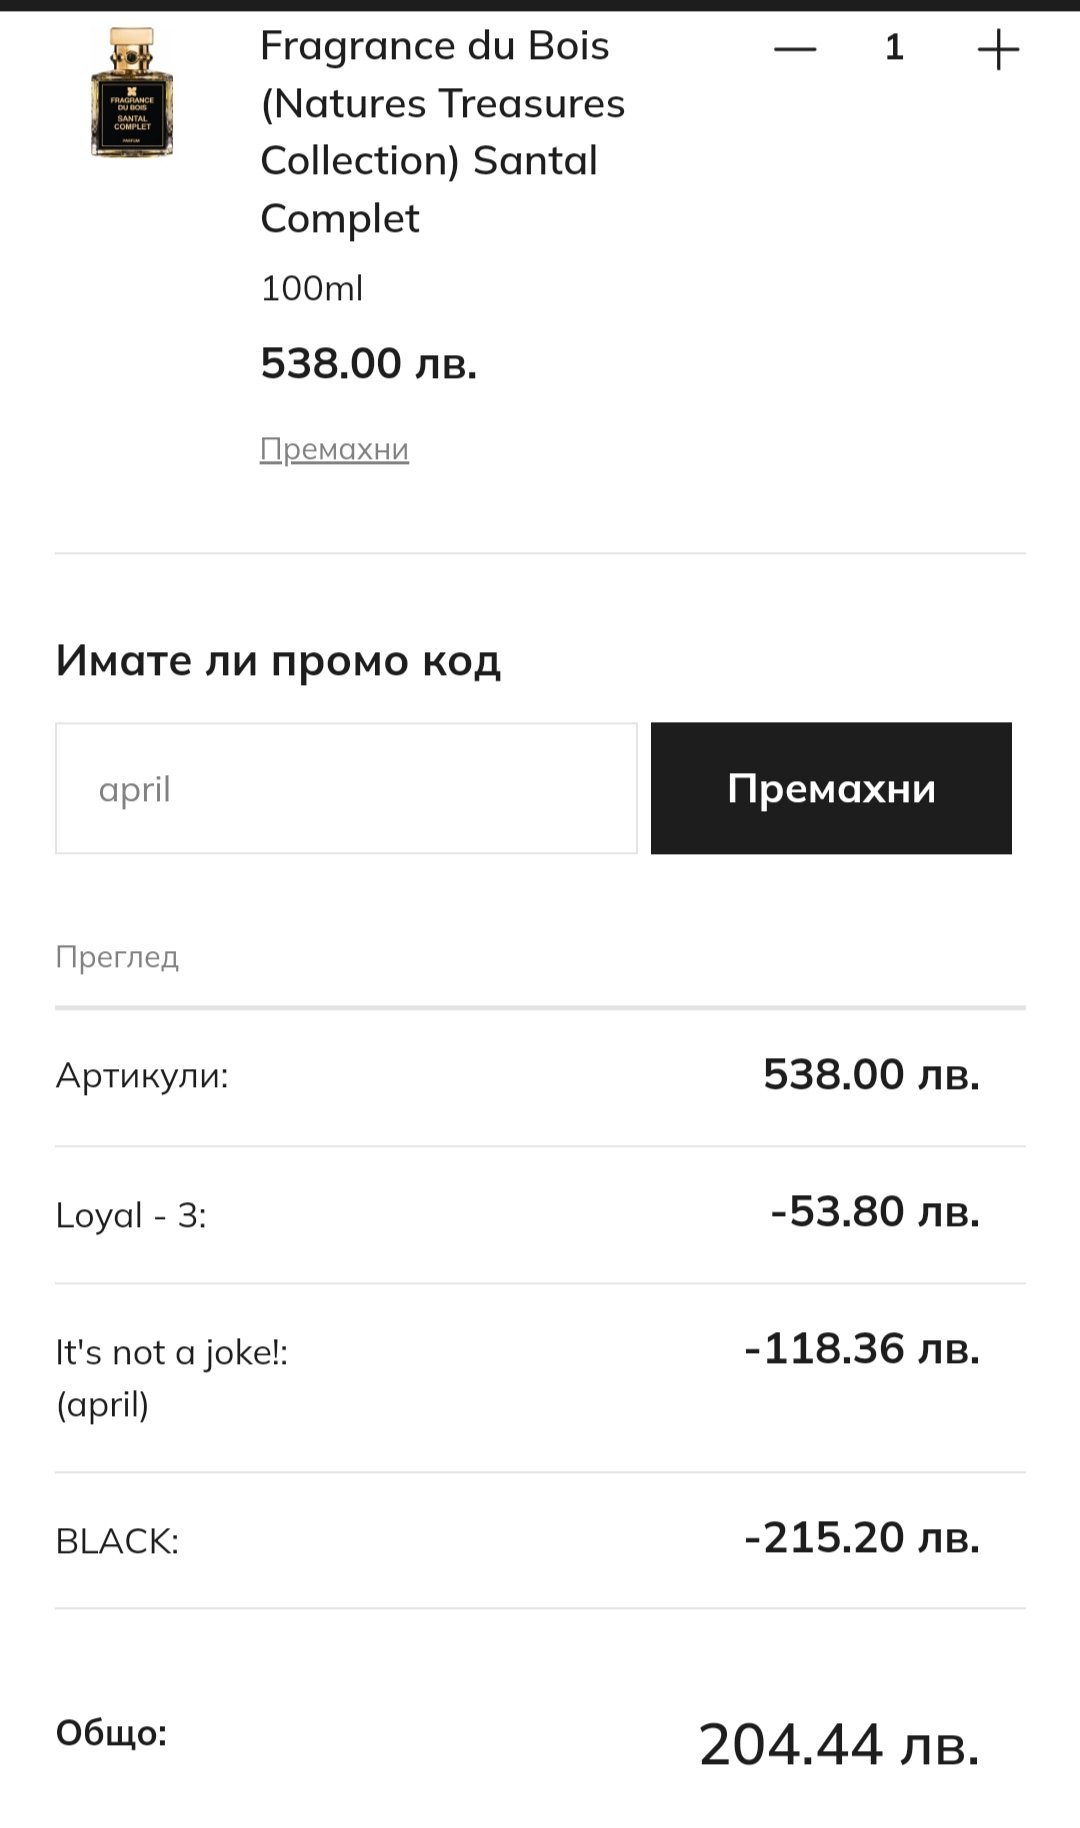Select the BLACK discount label
Screen dimensions: 1080x1828
click(x=117, y=1541)
